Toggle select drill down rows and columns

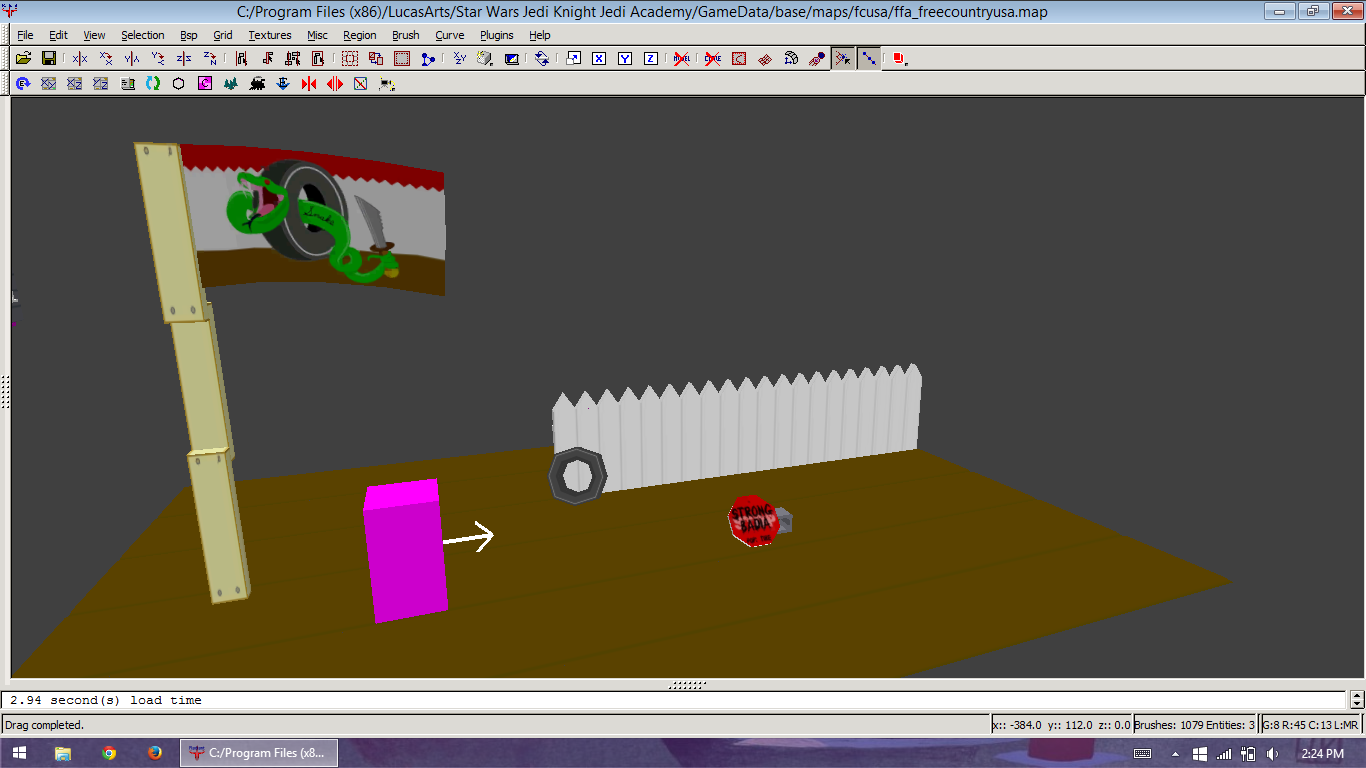869,59
